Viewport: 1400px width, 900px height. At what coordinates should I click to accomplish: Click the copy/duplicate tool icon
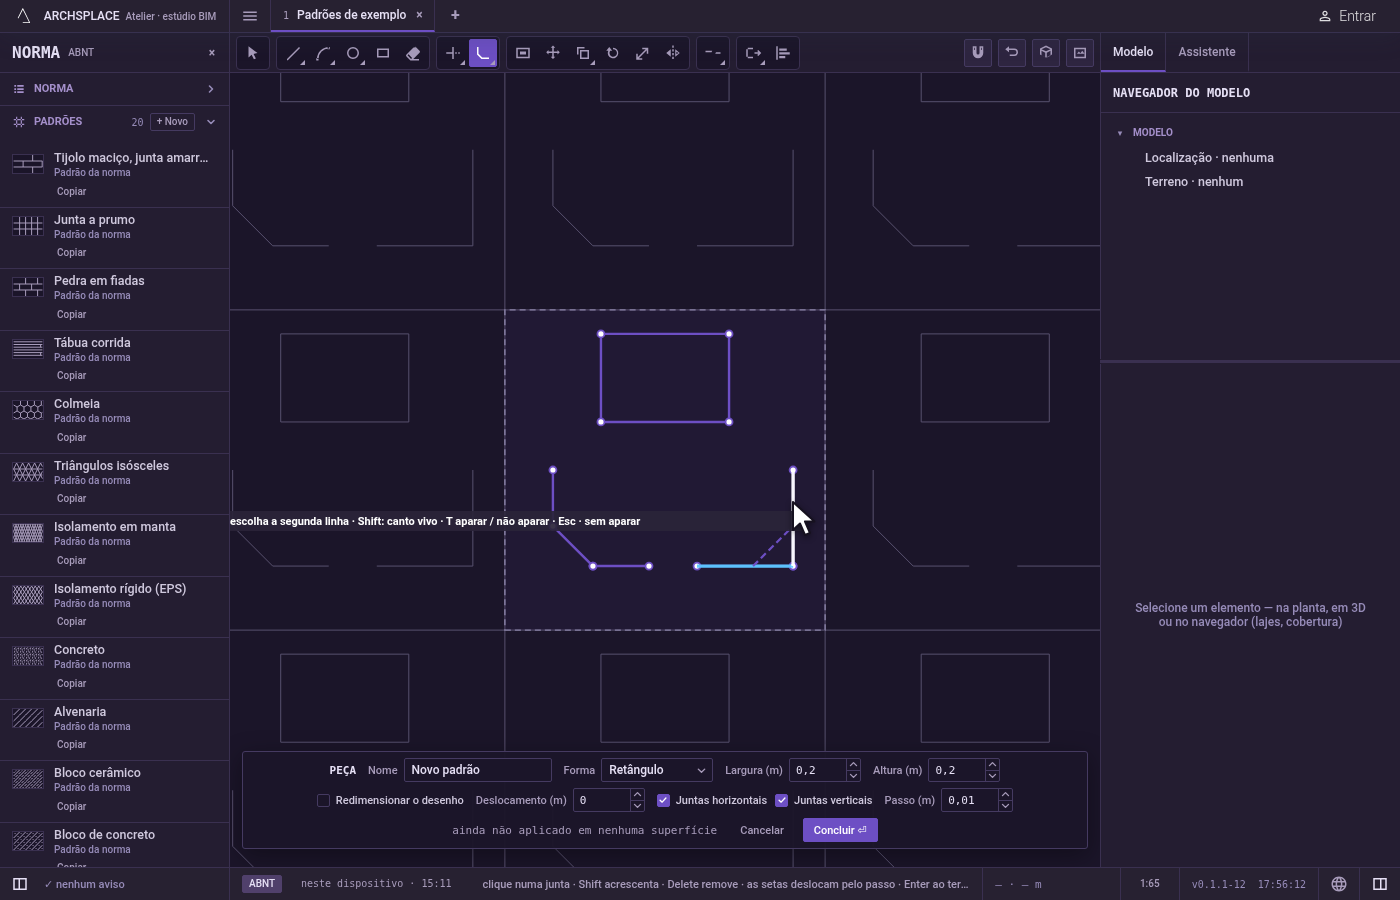point(583,53)
